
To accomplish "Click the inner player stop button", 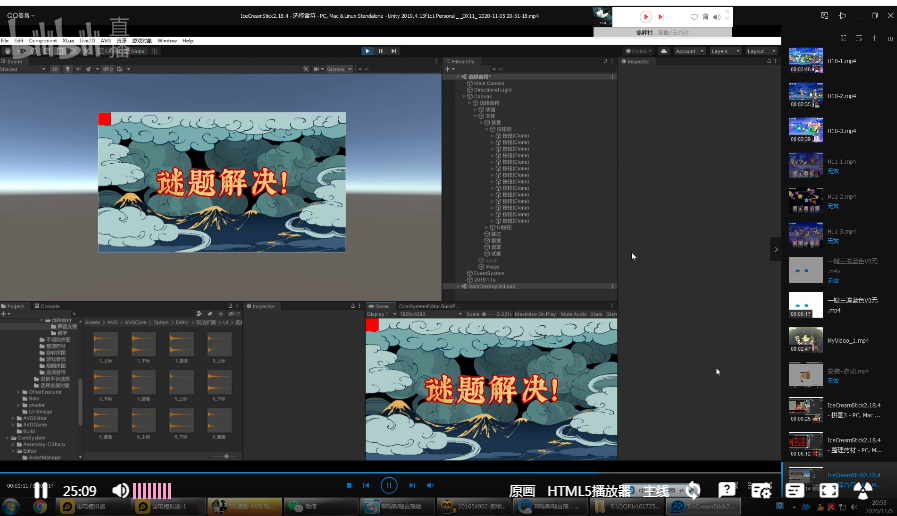I will click(349, 485).
